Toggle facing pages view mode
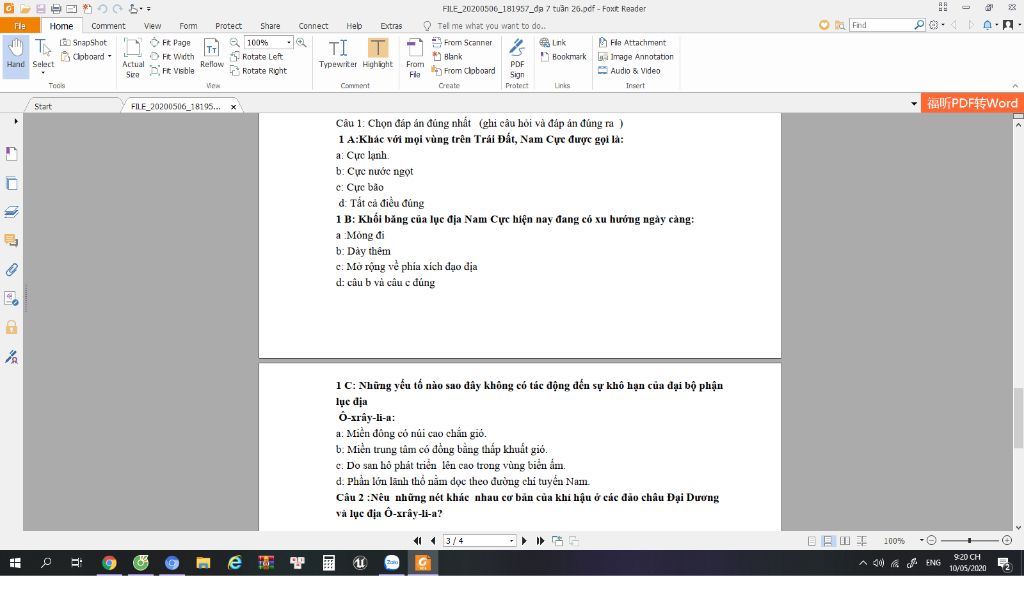This screenshot has height=591, width=1024. (x=845, y=541)
